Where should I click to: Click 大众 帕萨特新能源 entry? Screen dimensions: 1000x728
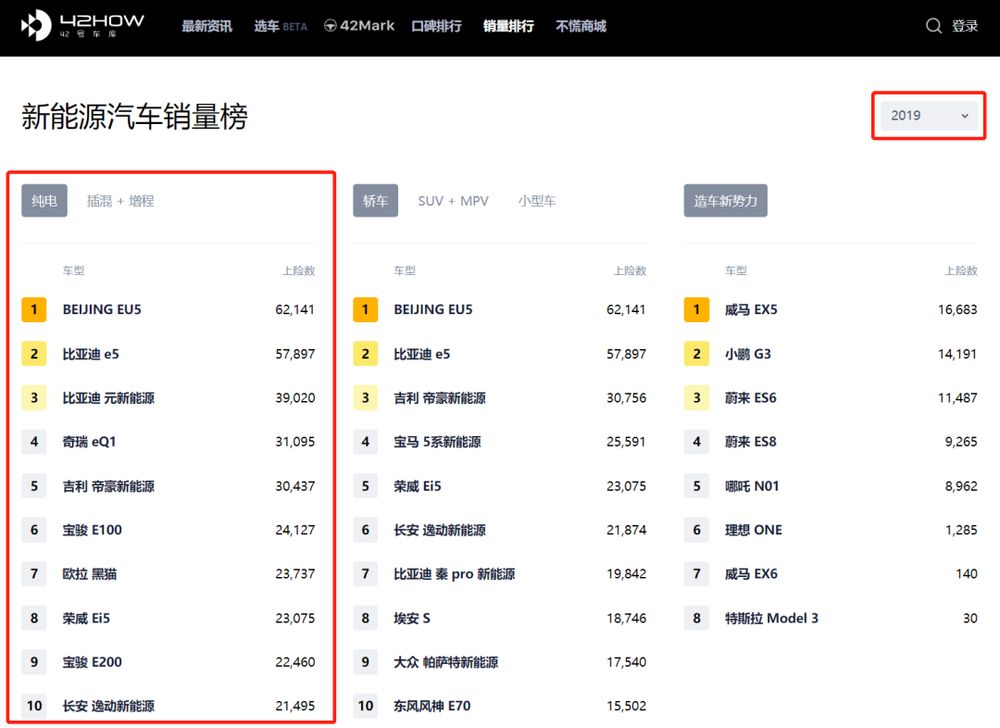click(446, 662)
